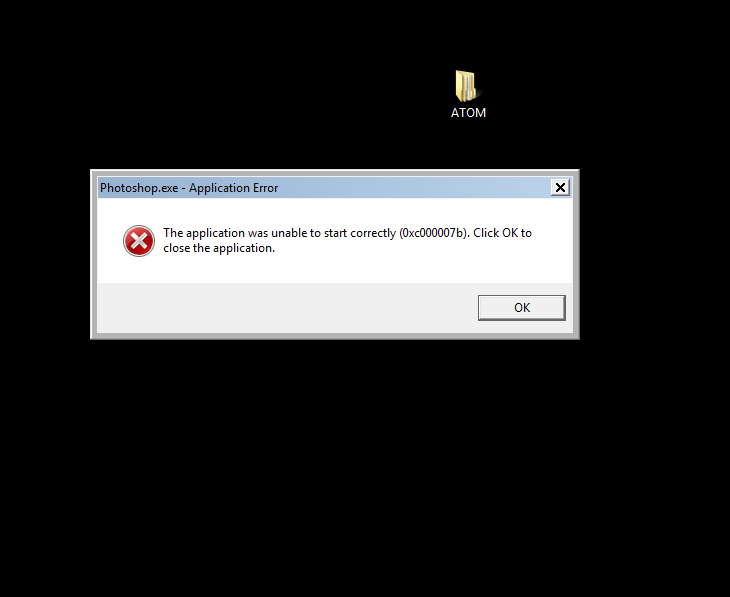Click the ATOM folder name label
Image resolution: width=730 pixels, height=597 pixels.
[468, 113]
